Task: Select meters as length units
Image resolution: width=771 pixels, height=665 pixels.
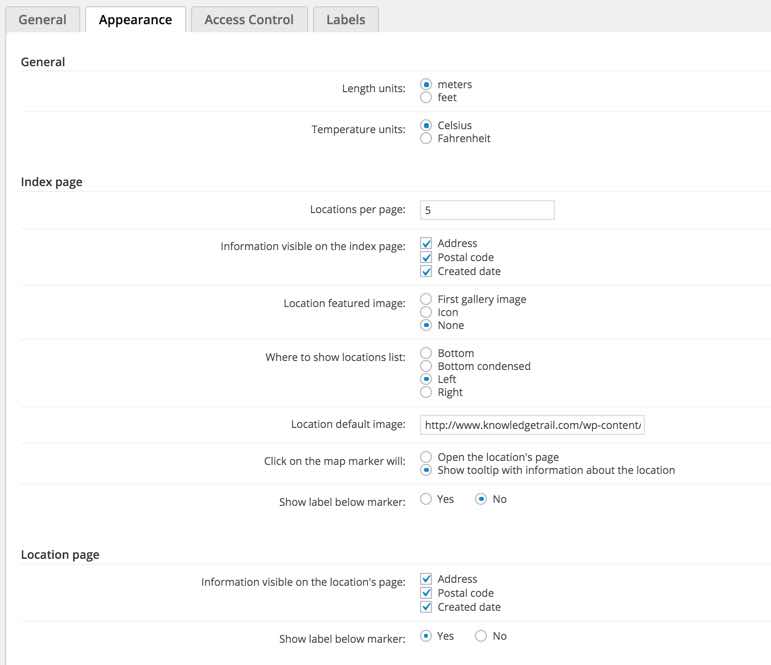Action: pyautogui.click(x=426, y=85)
